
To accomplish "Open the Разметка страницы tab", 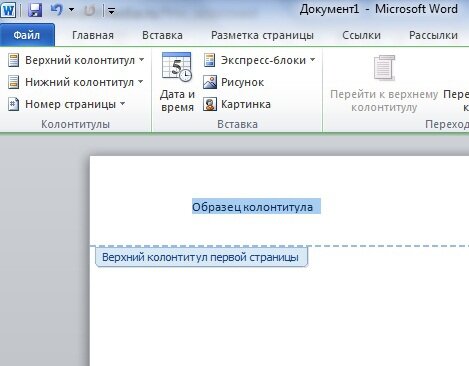I will tap(262, 35).
